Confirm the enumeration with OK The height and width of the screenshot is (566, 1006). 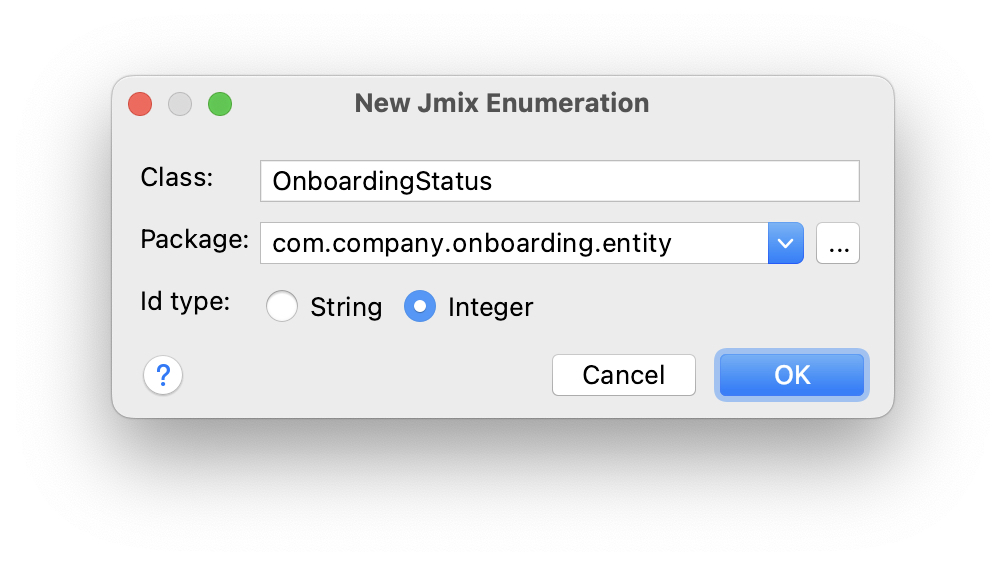click(x=792, y=375)
